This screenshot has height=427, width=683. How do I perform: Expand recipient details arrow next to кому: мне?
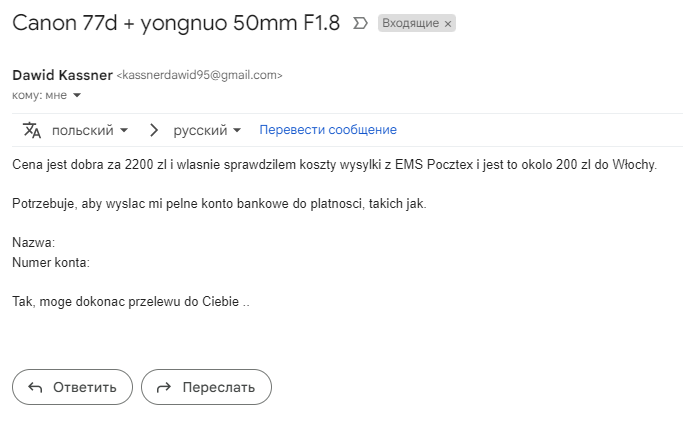(77, 95)
